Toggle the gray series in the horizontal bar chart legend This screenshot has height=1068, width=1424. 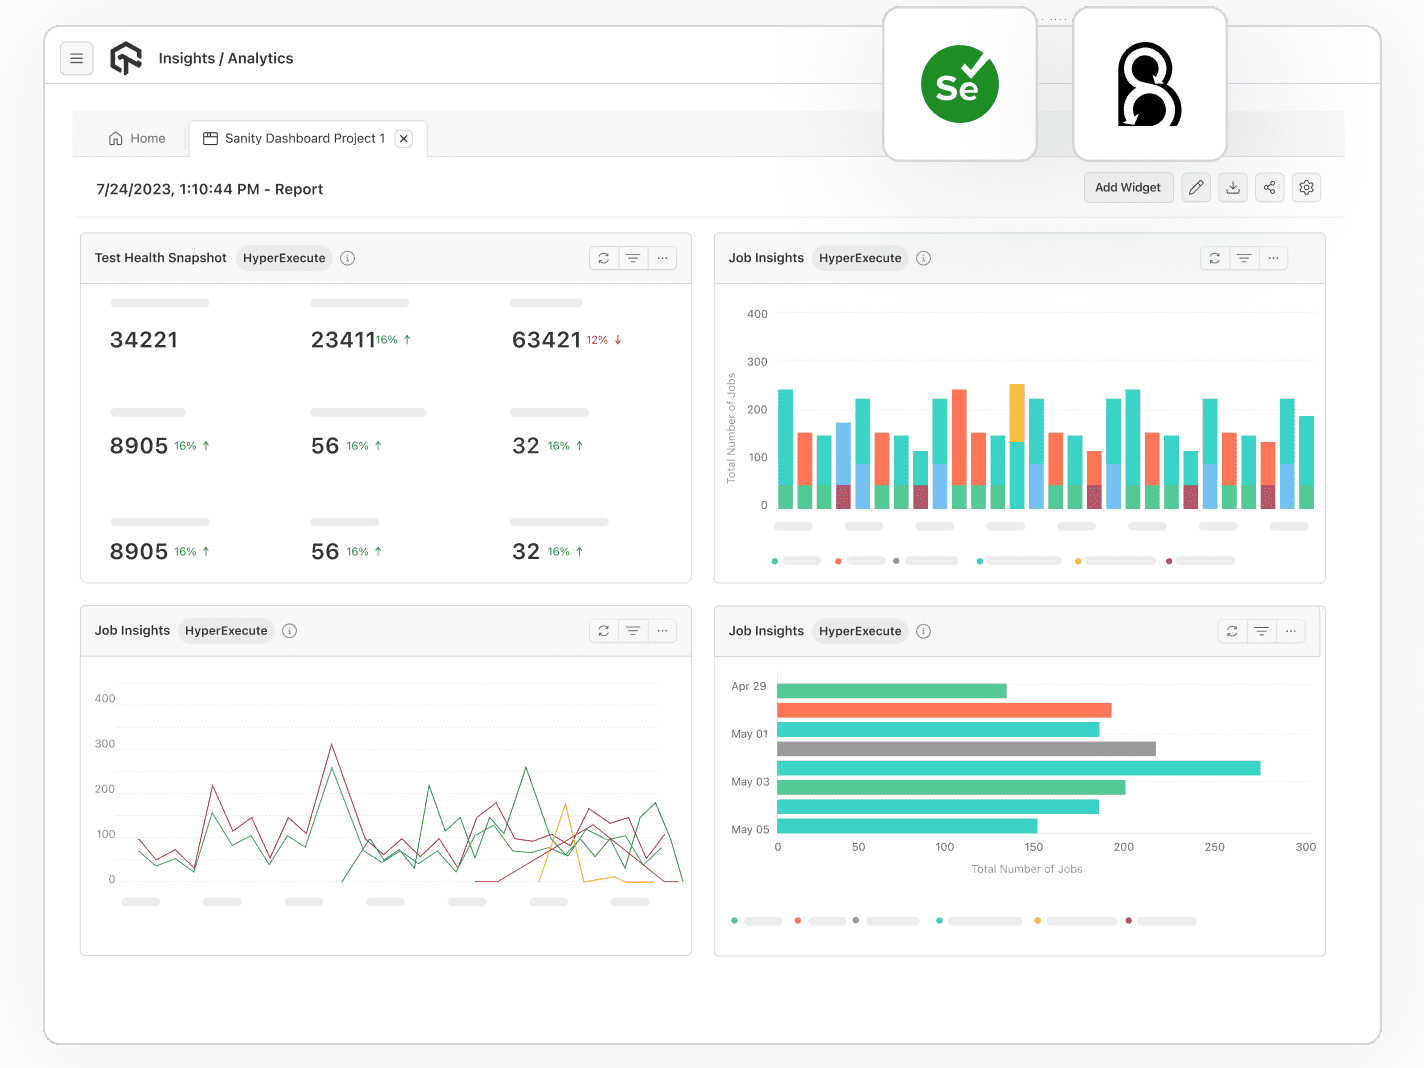[855, 921]
